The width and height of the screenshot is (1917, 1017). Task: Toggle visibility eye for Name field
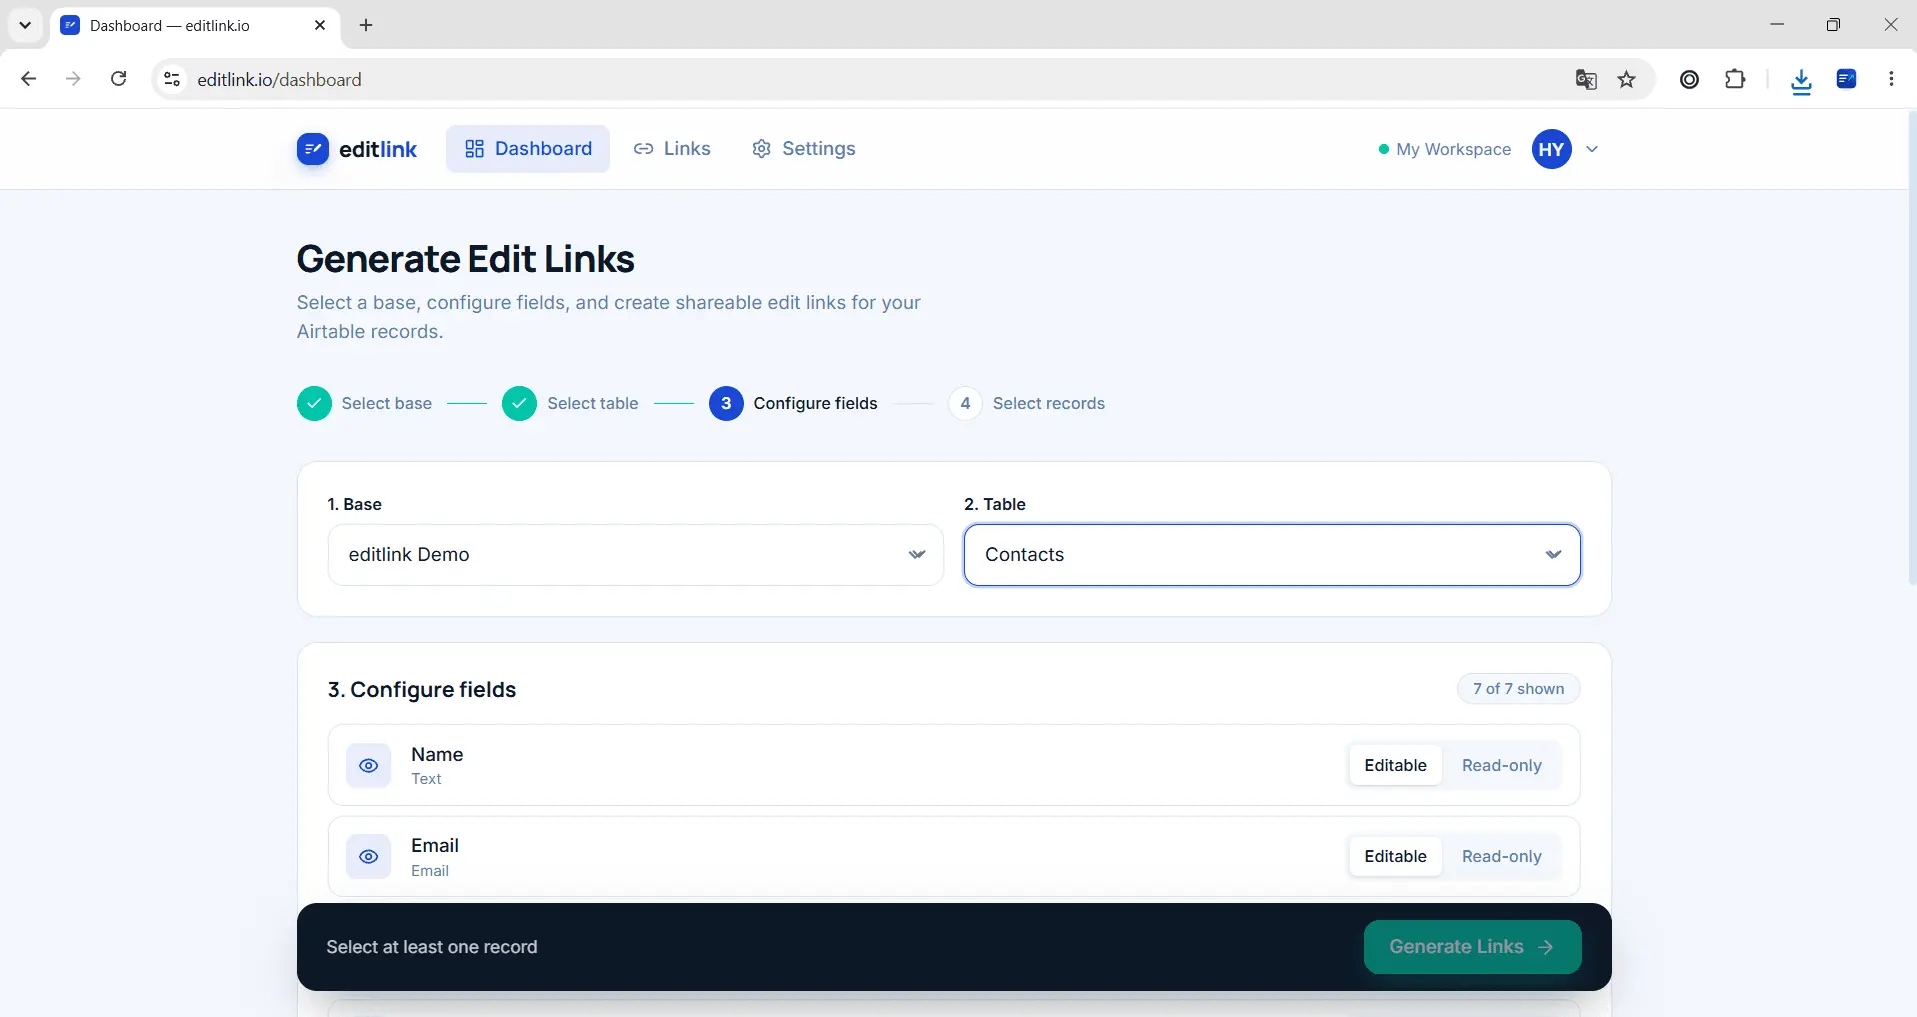pyautogui.click(x=369, y=766)
